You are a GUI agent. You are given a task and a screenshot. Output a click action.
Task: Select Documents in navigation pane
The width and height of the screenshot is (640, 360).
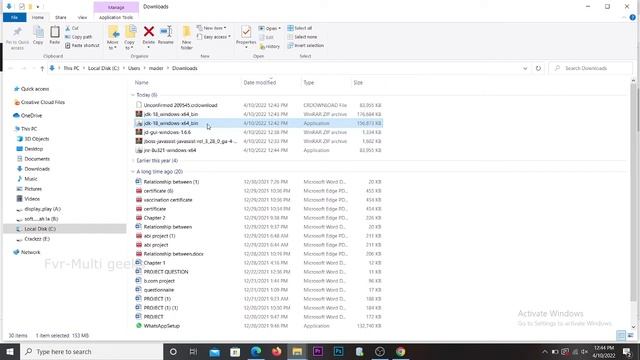pos(33,159)
